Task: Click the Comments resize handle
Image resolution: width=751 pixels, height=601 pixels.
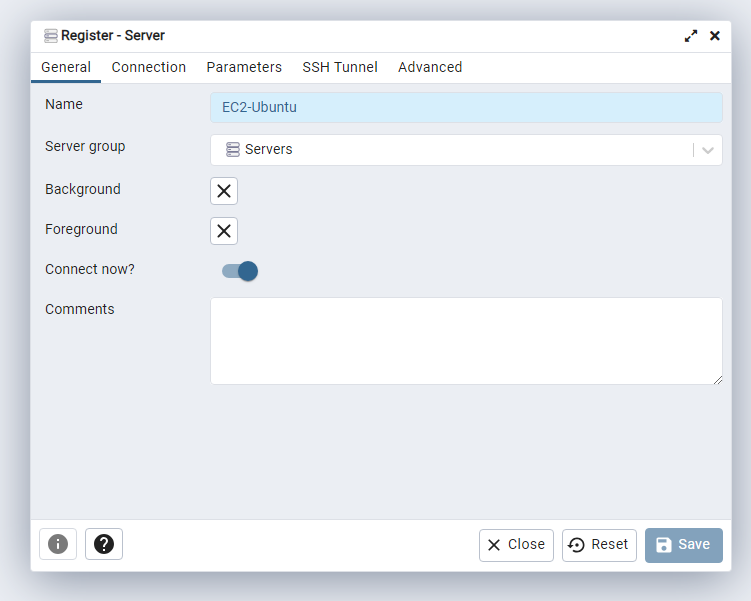Action: click(717, 380)
